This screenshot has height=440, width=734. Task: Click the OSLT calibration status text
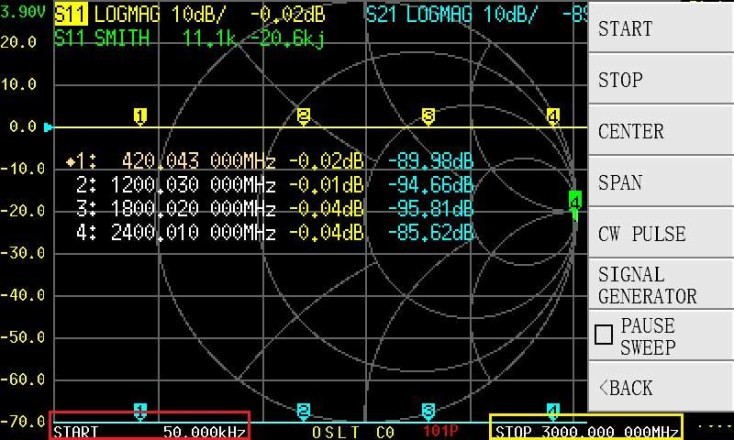click(336, 432)
